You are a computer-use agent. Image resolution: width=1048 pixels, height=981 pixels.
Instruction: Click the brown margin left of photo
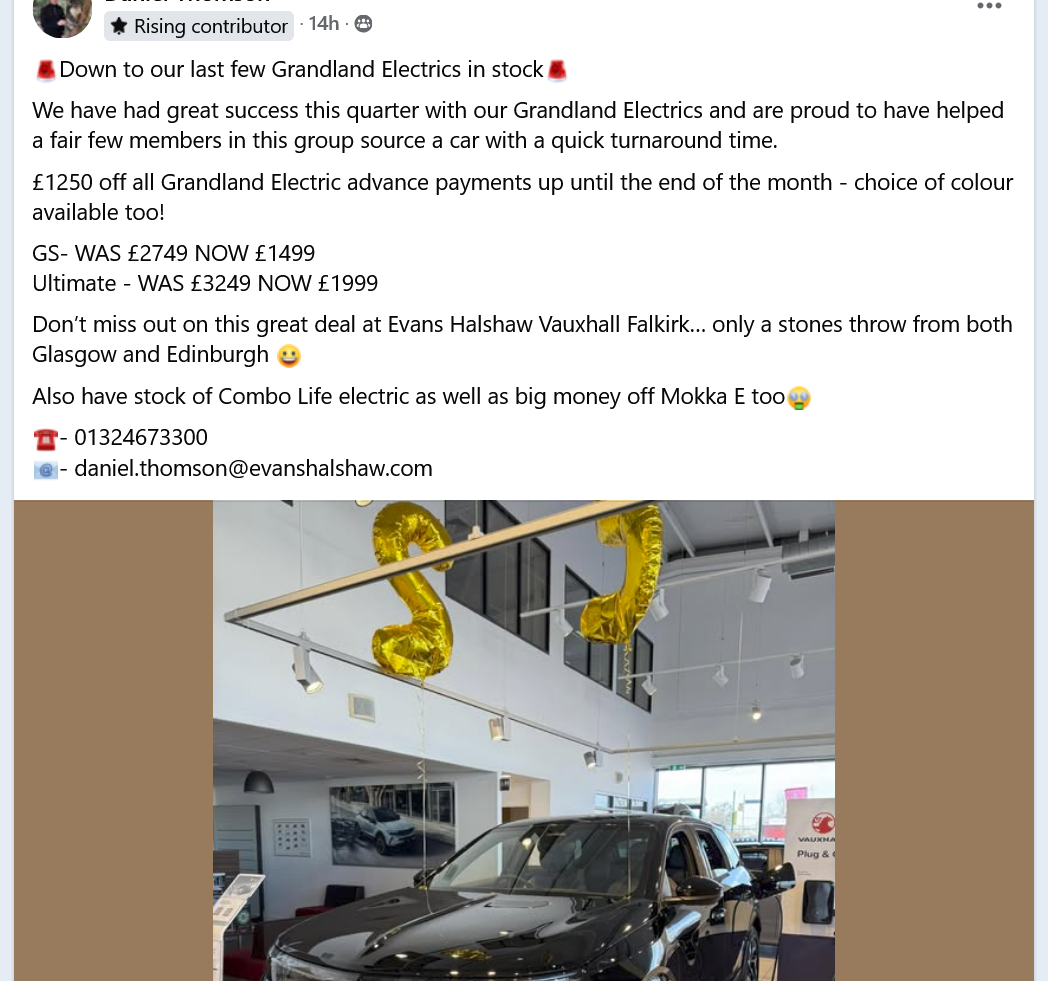(114, 740)
